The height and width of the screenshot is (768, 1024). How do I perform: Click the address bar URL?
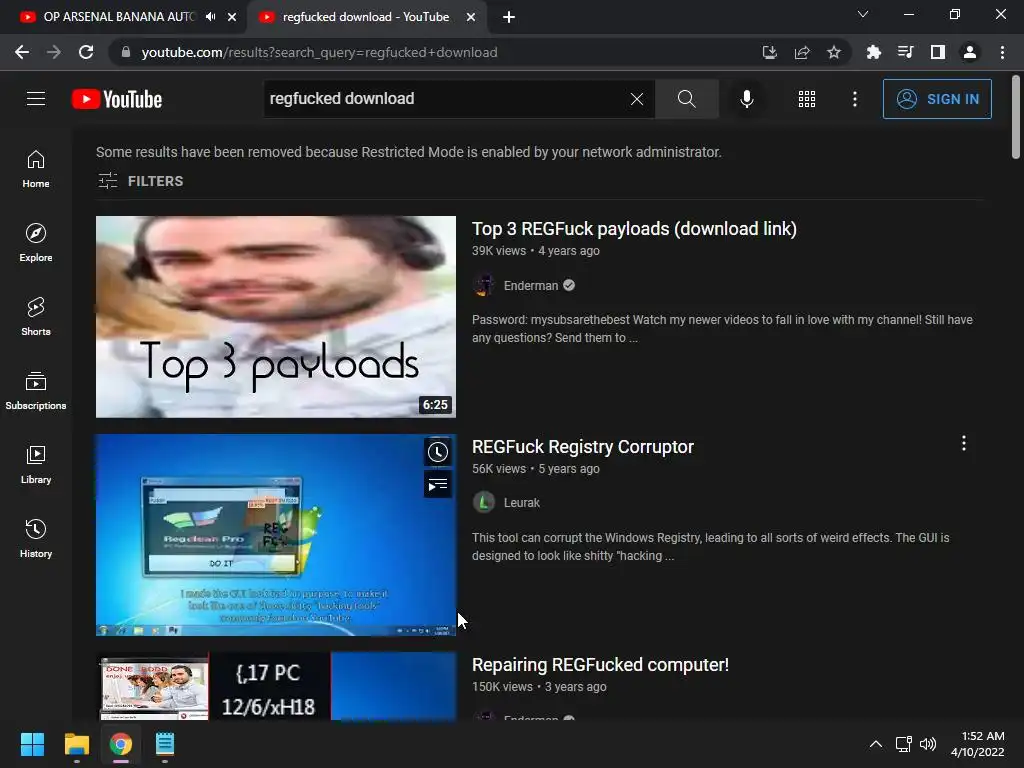[x=319, y=52]
